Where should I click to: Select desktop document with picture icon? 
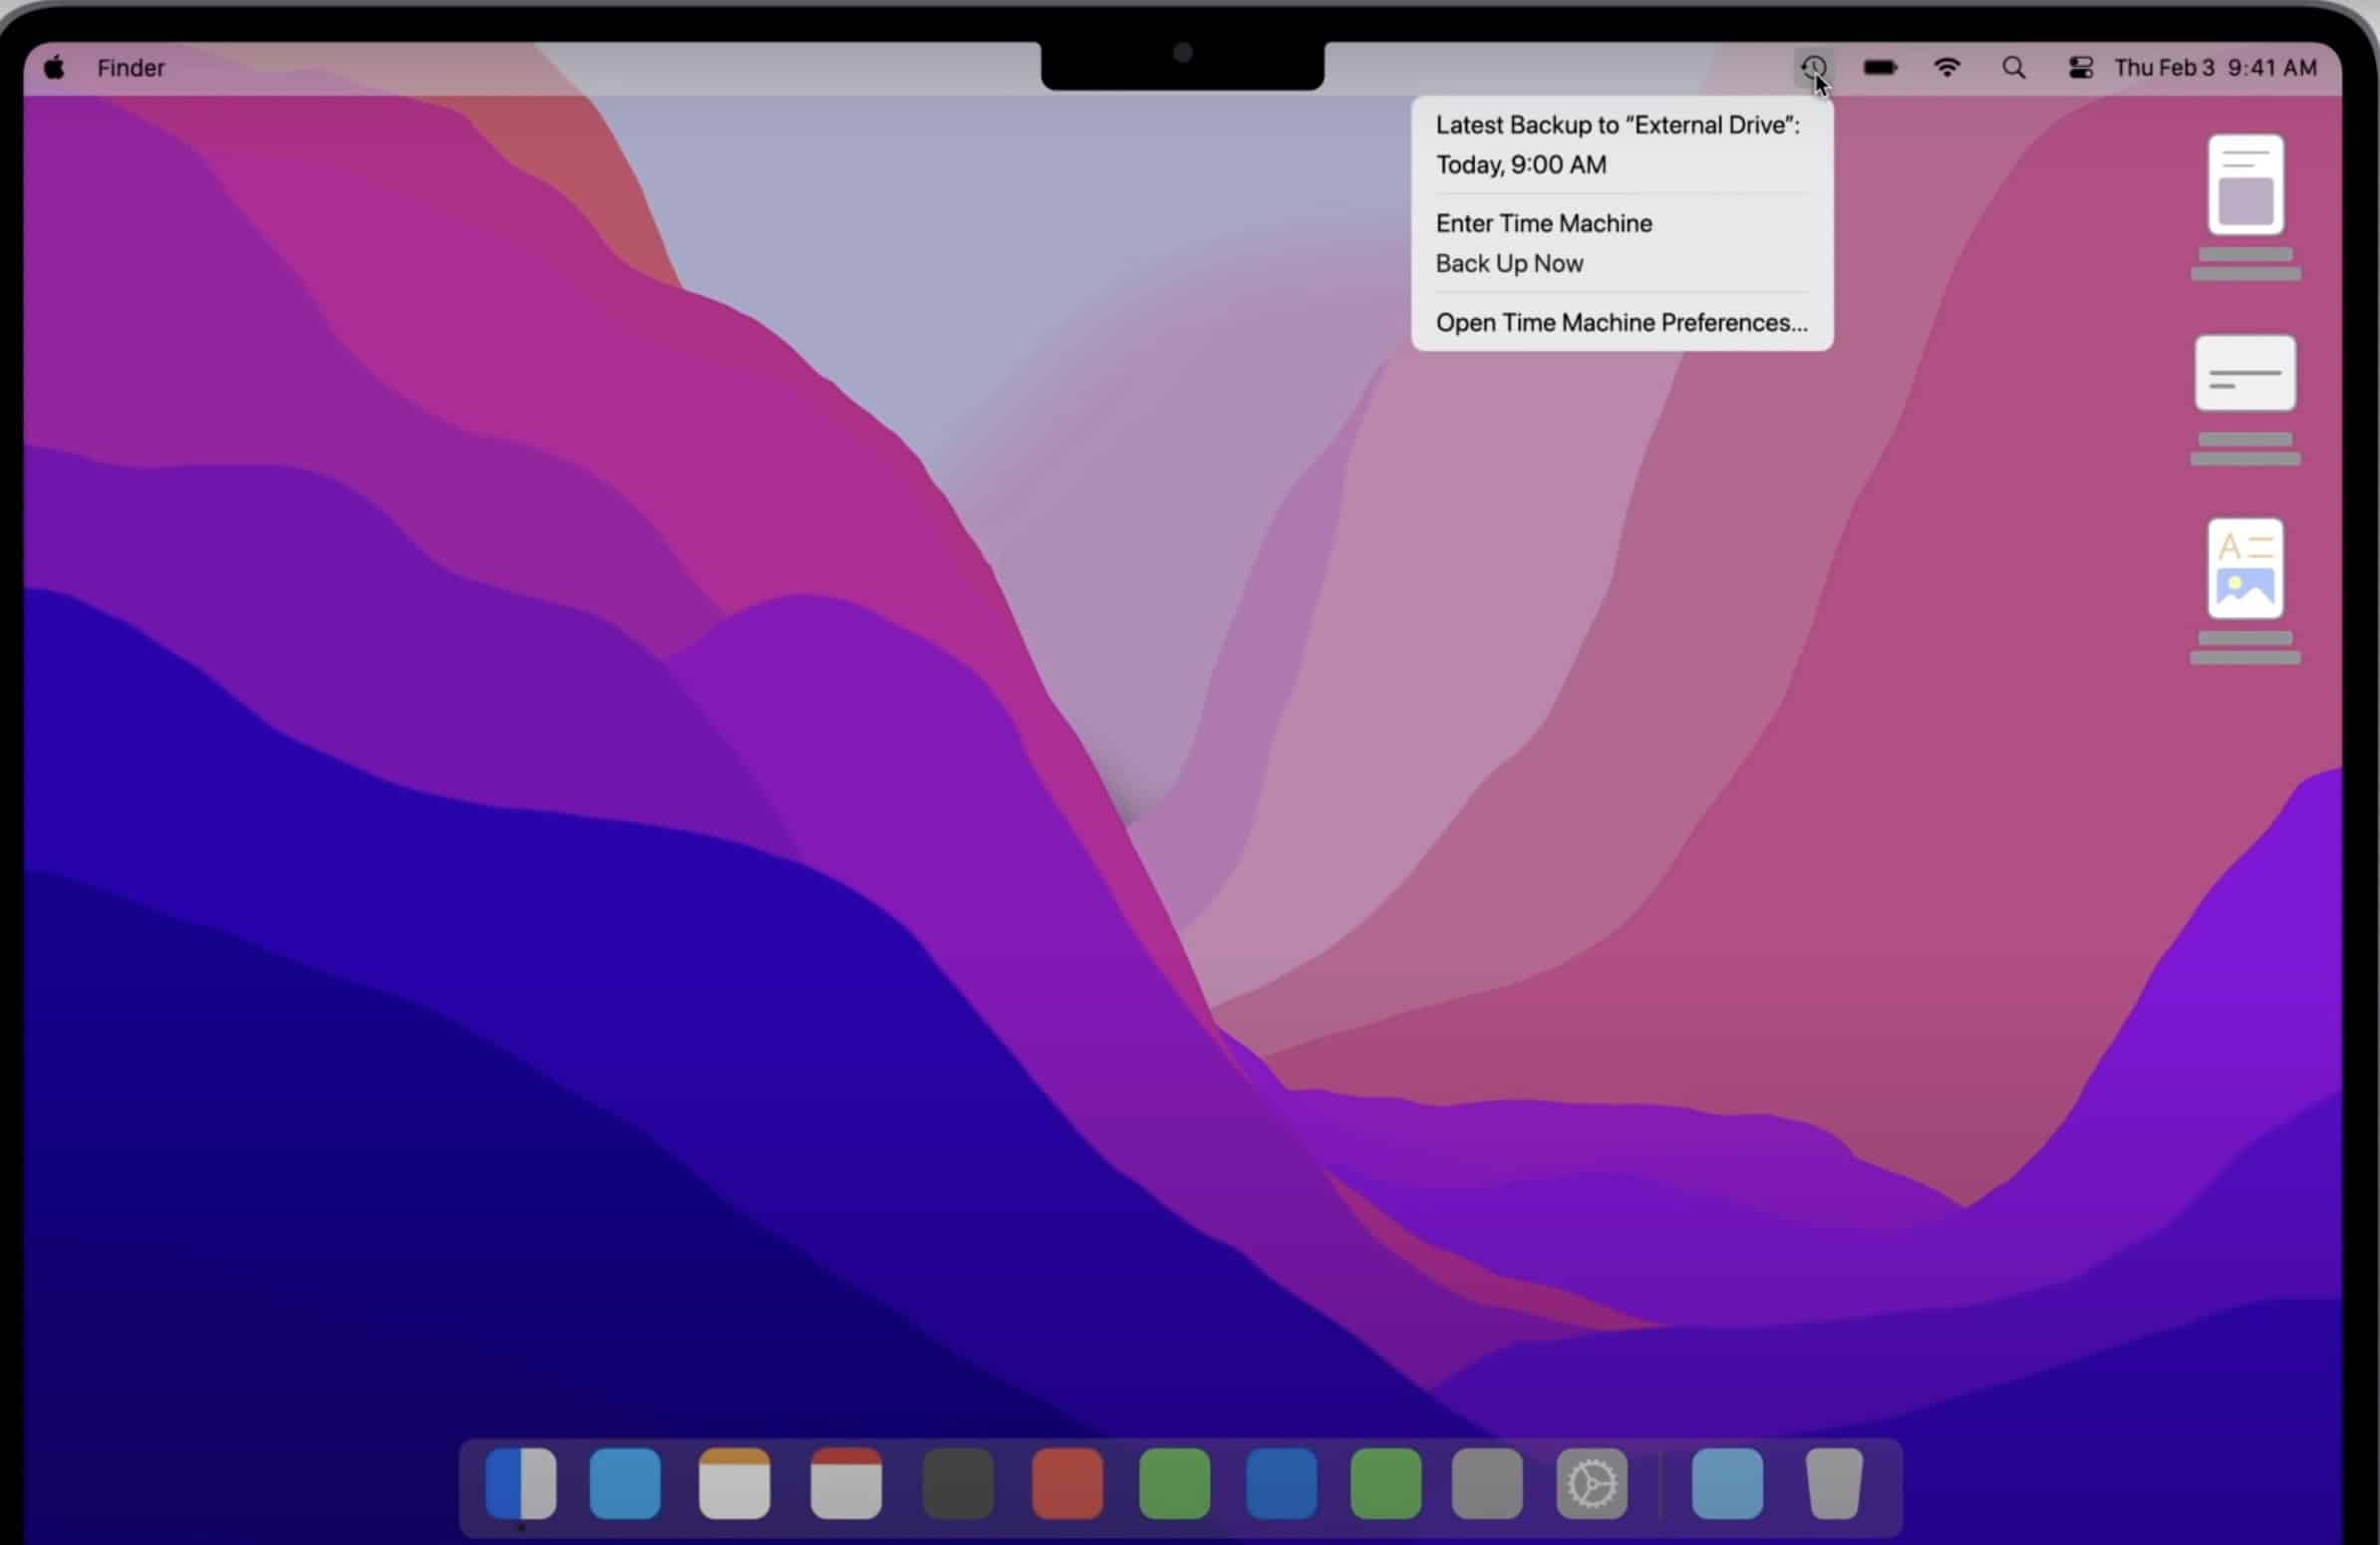[2245, 569]
